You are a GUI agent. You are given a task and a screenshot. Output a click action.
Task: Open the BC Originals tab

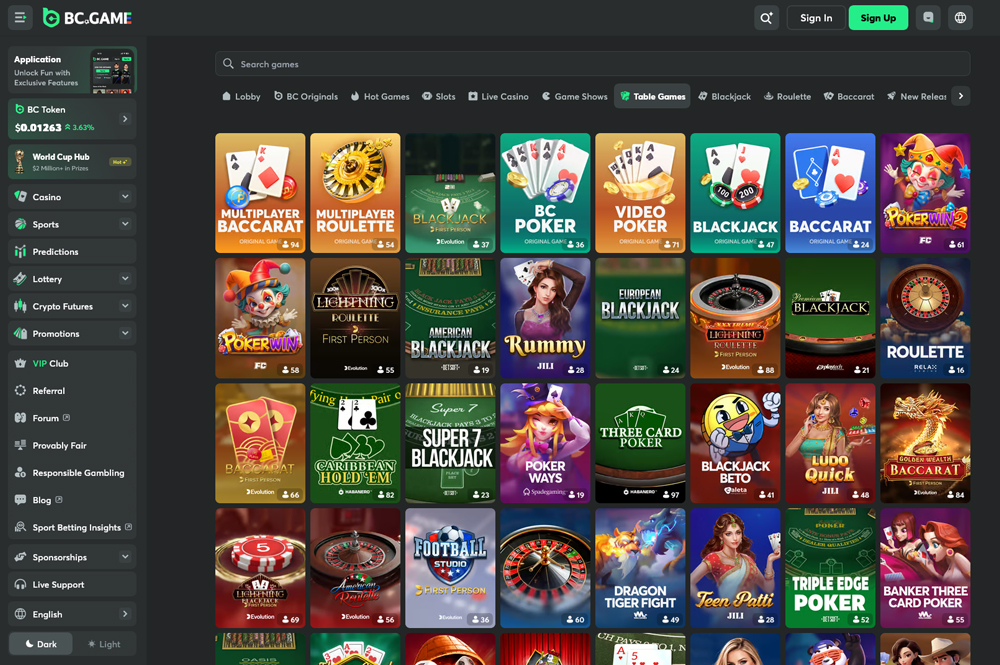click(306, 96)
